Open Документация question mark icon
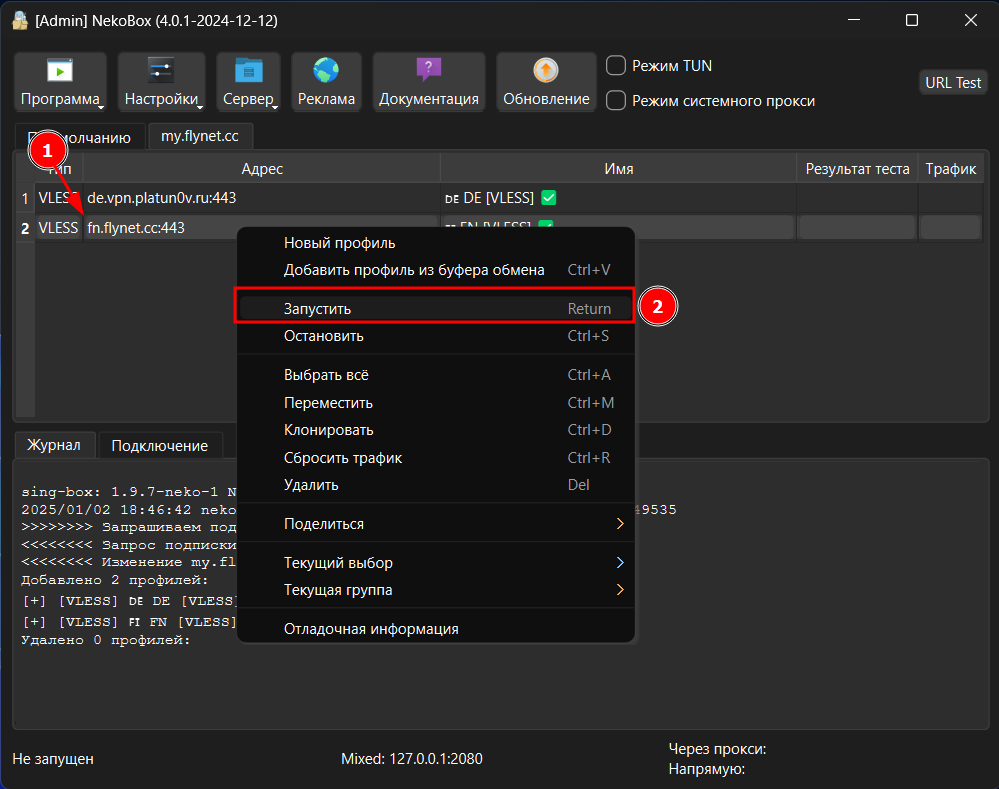This screenshot has width=999, height=789. 428,71
